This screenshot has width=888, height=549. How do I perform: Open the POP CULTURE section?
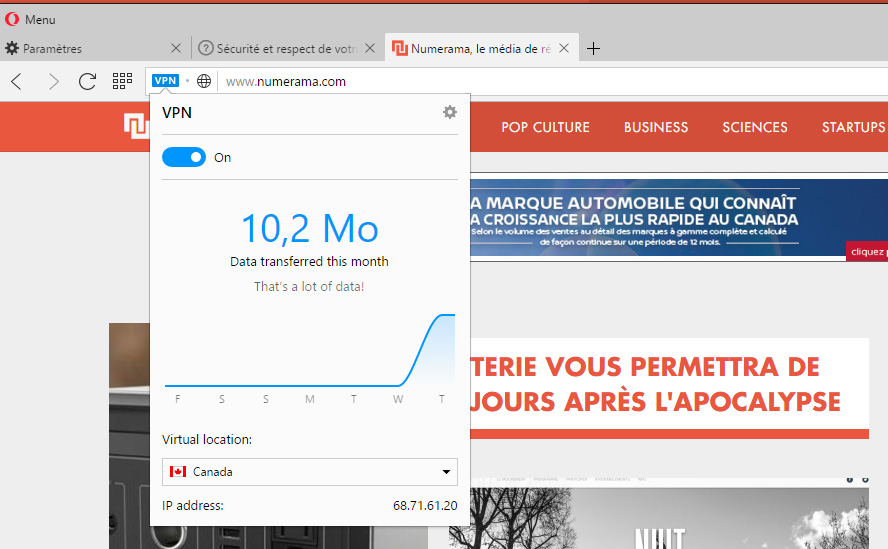pos(545,127)
